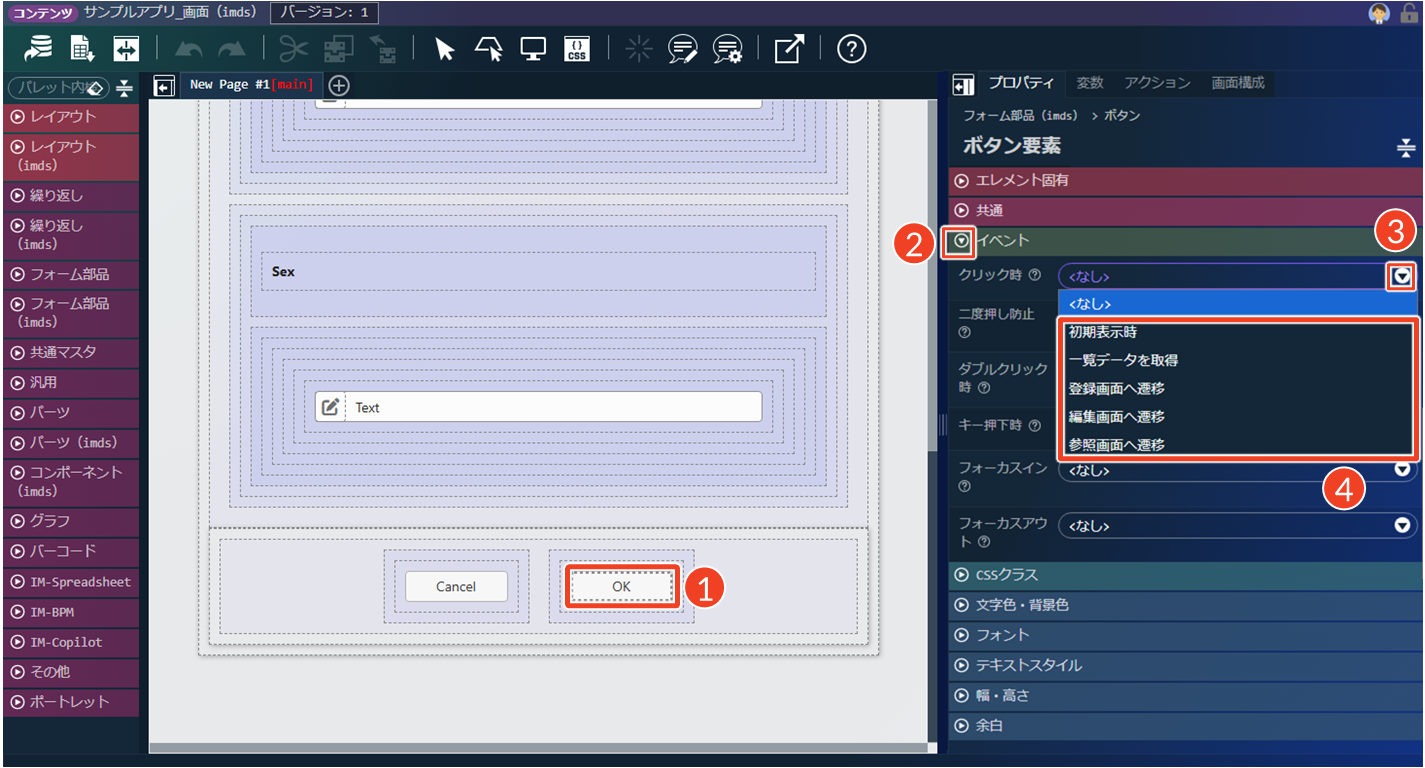Image resolution: width=1425 pixels, height=768 pixels.
Task: Click the database save icon in toolbar
Action: 38,49
